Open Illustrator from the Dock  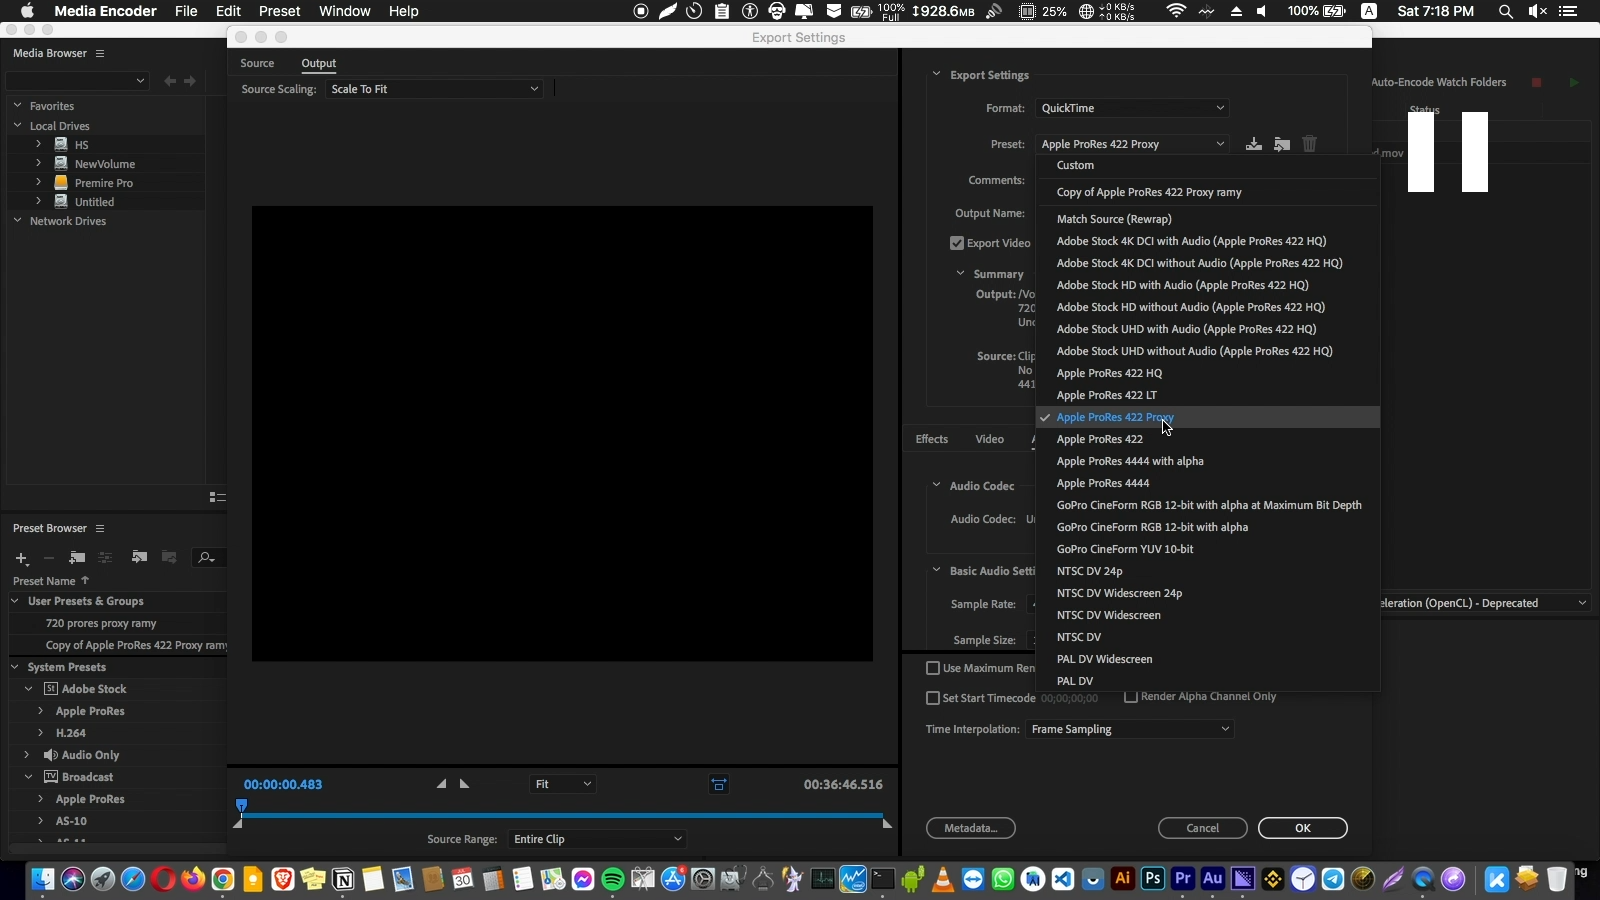coord(1123,879)
